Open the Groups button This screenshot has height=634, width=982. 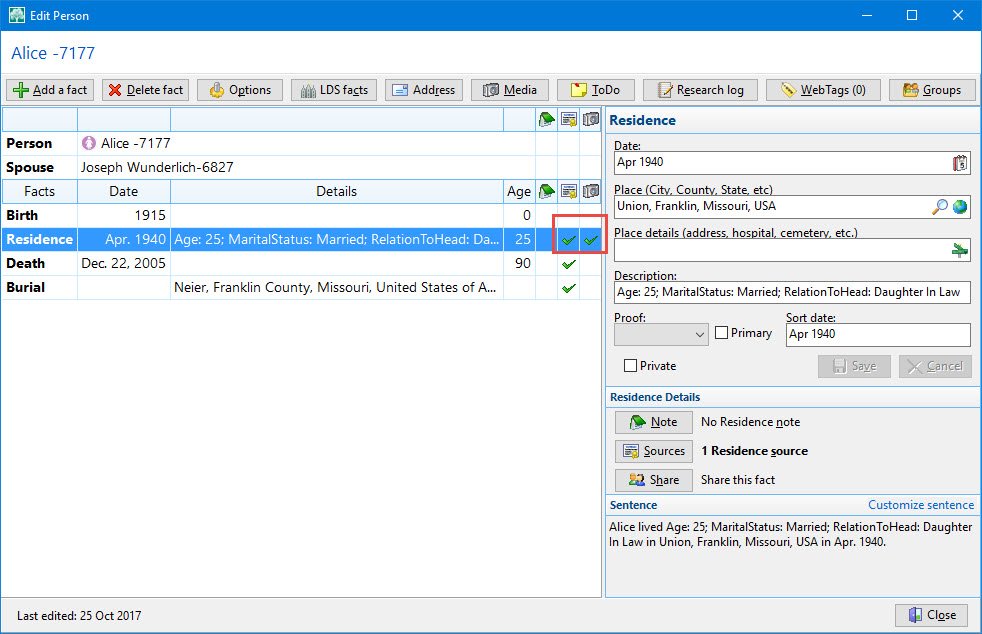coord(932,90)
